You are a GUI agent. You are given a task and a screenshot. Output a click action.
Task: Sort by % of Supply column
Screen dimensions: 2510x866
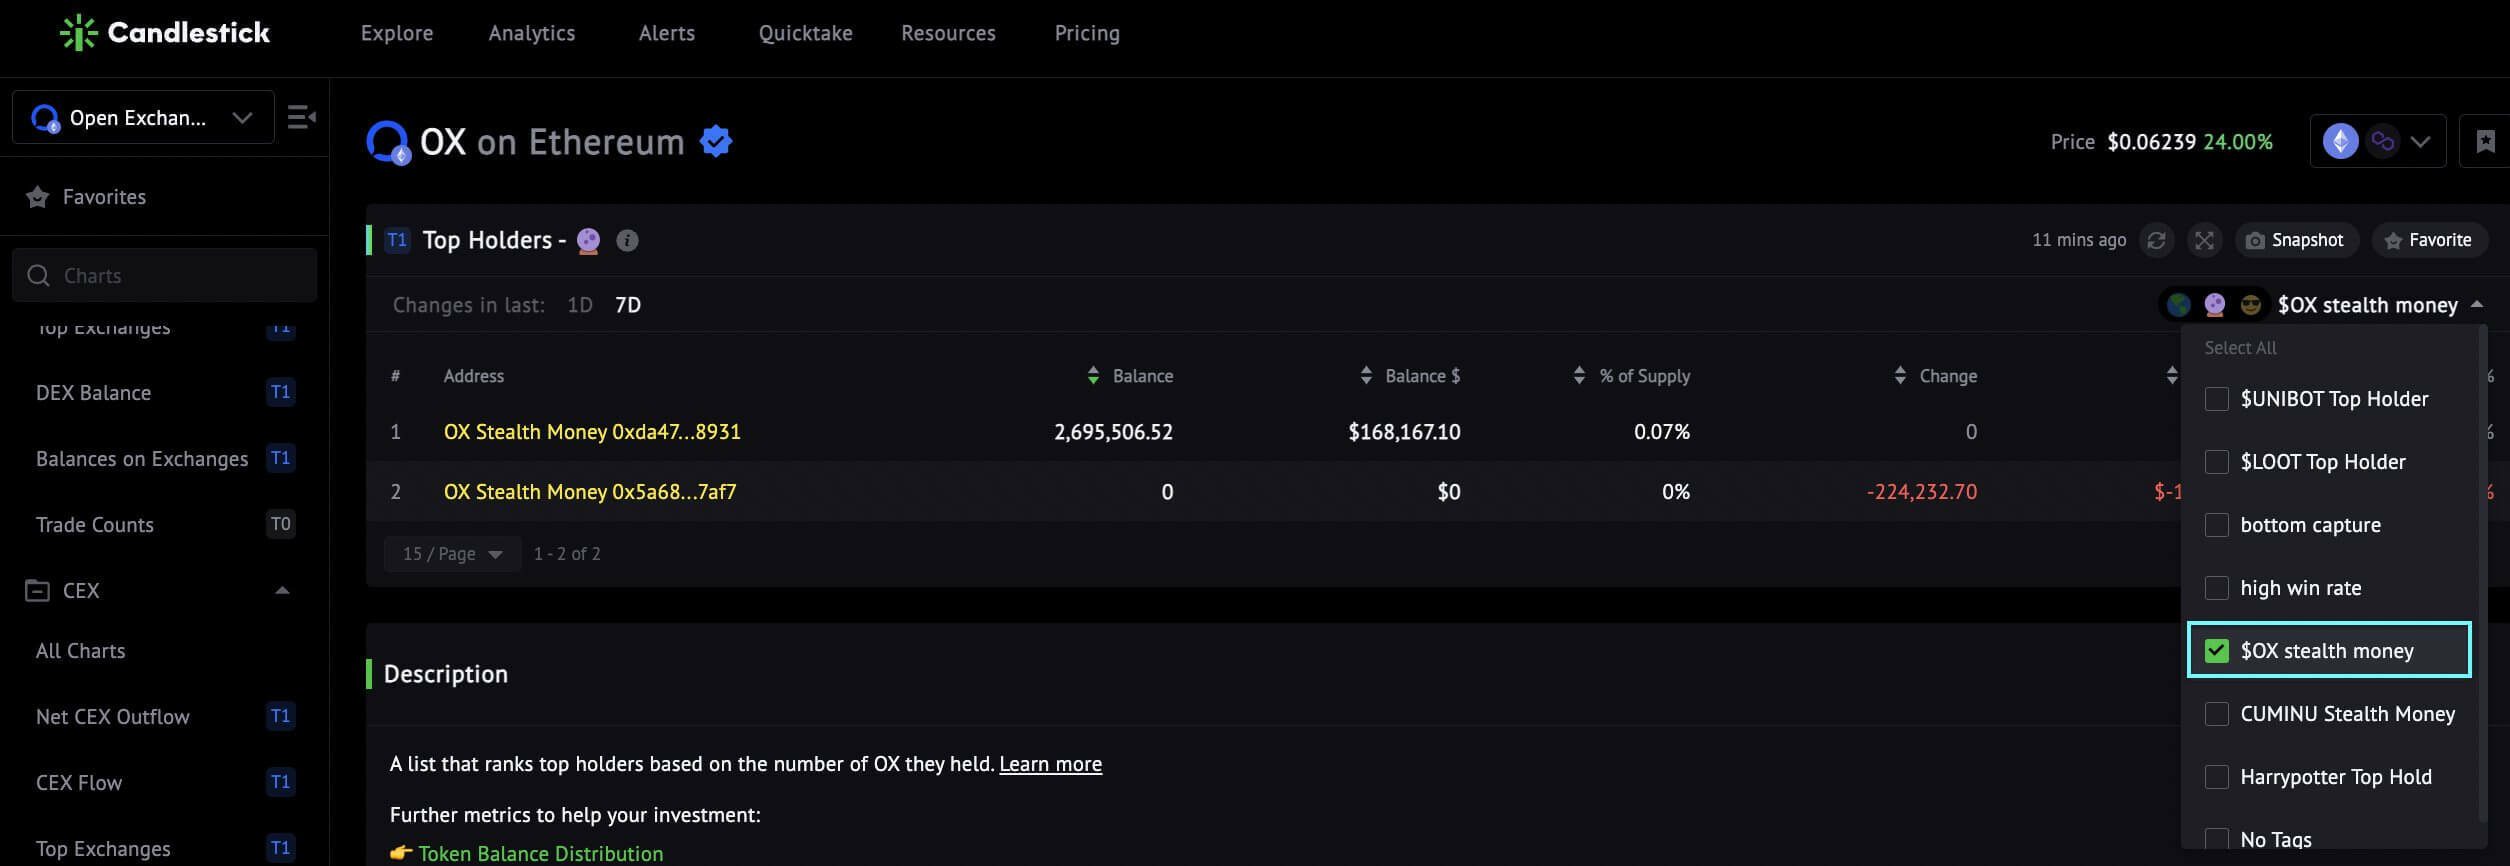pyautogui.click(x=1579, y=376)
